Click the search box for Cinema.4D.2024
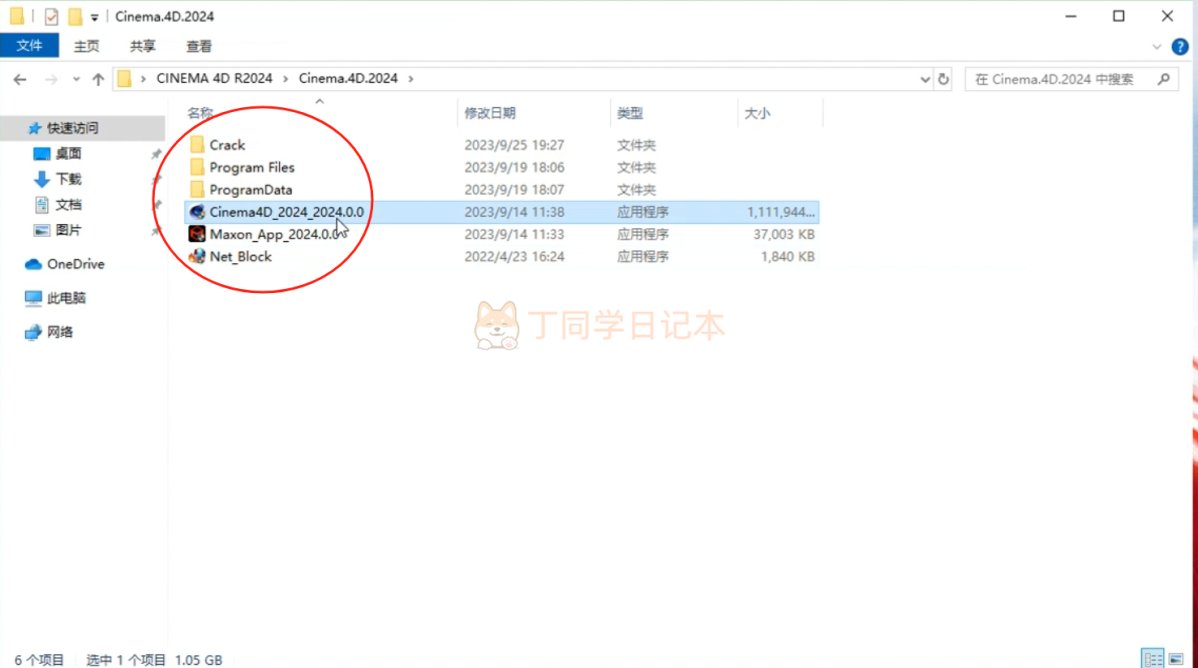This screenshot has width=1198, height=668. [1062, 79]
